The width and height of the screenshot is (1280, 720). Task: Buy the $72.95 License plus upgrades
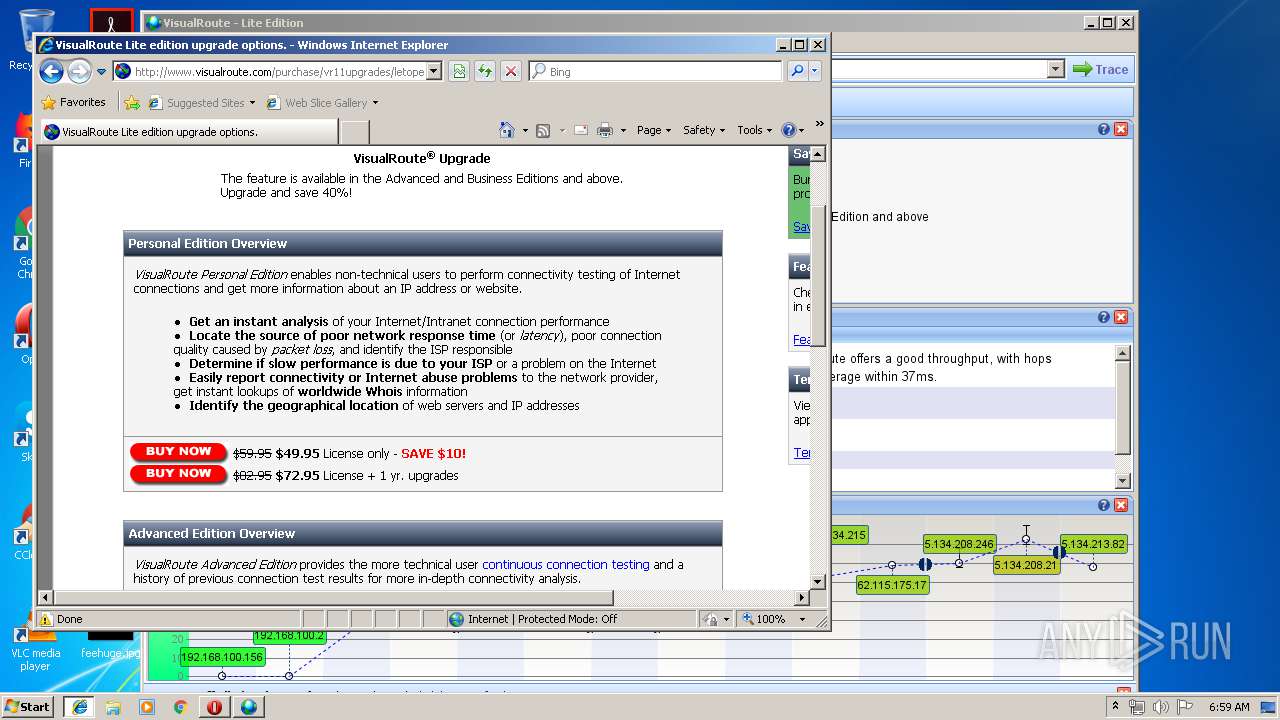178,474
